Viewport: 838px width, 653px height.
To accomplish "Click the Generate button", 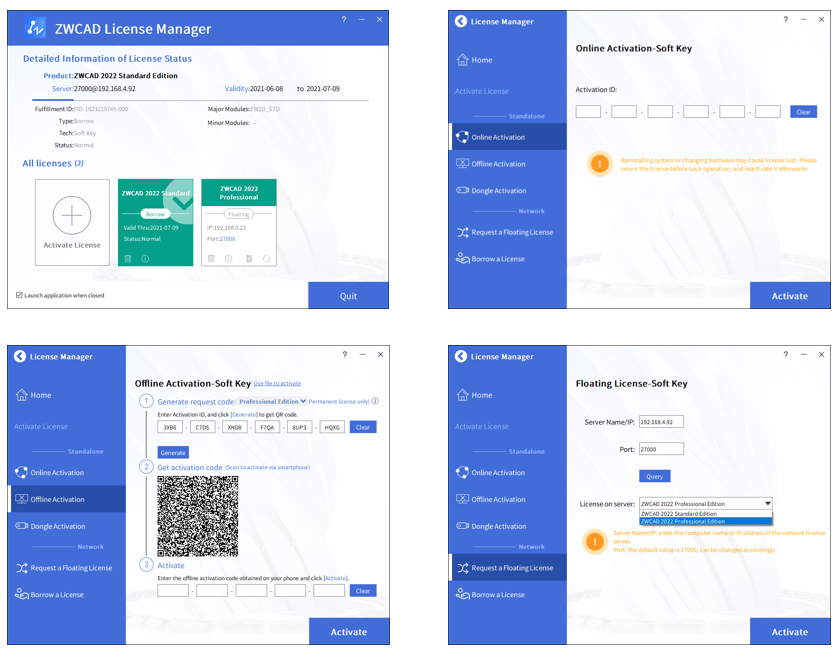I will 173,452.
